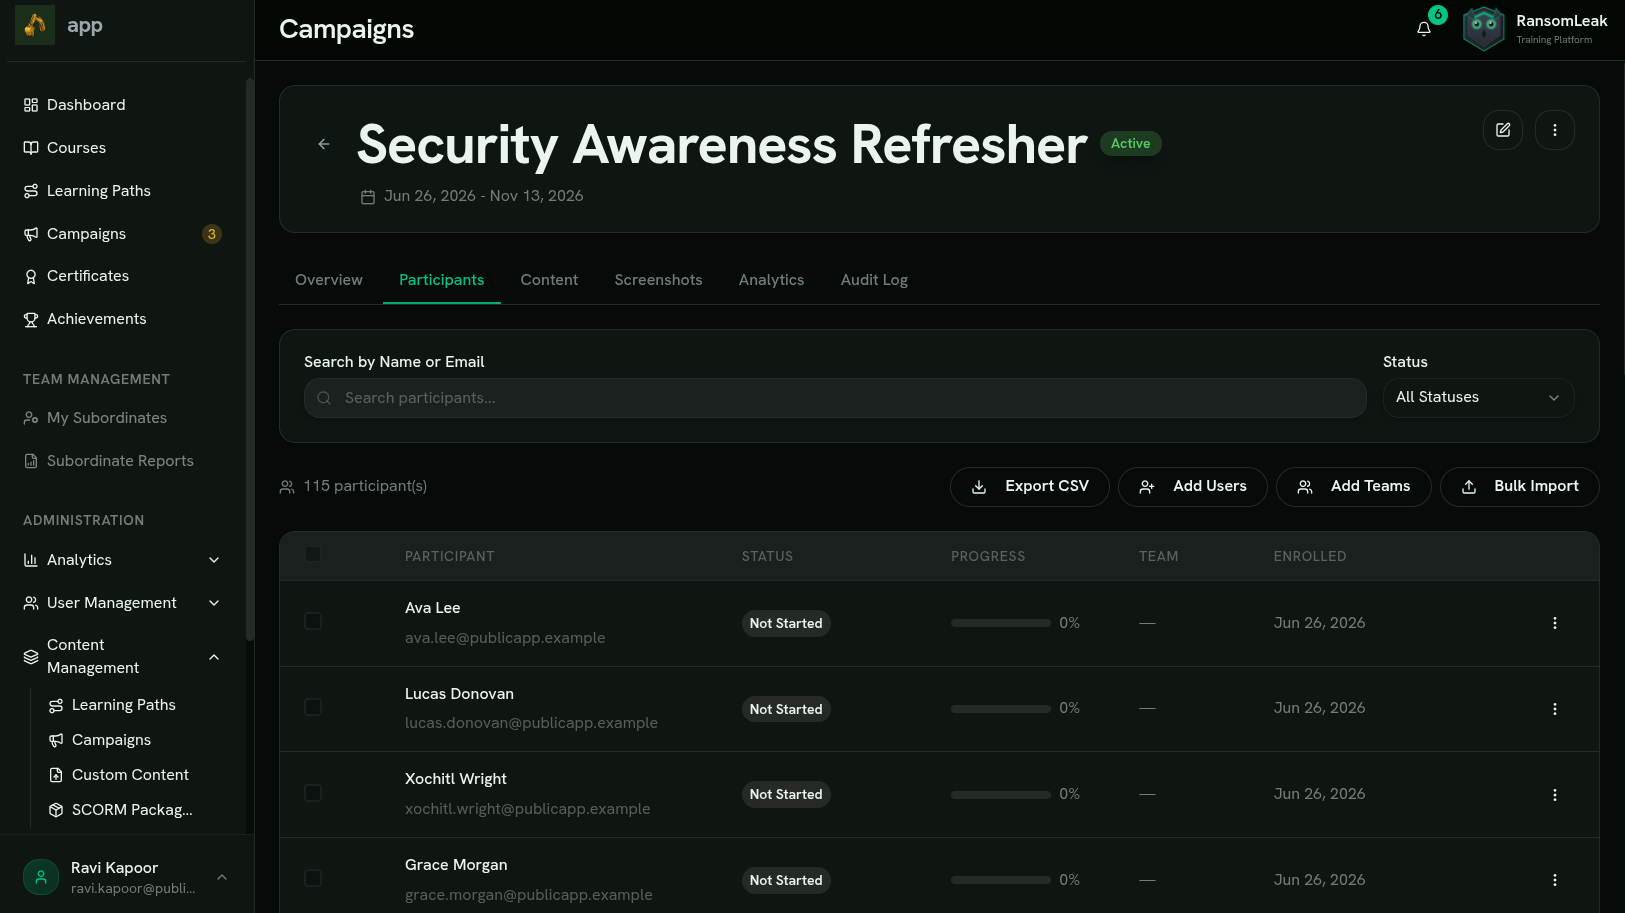1625x913 pixels.
Task: Check the Grace Morgan row checkbox
Action: click(x=313, y=878)
